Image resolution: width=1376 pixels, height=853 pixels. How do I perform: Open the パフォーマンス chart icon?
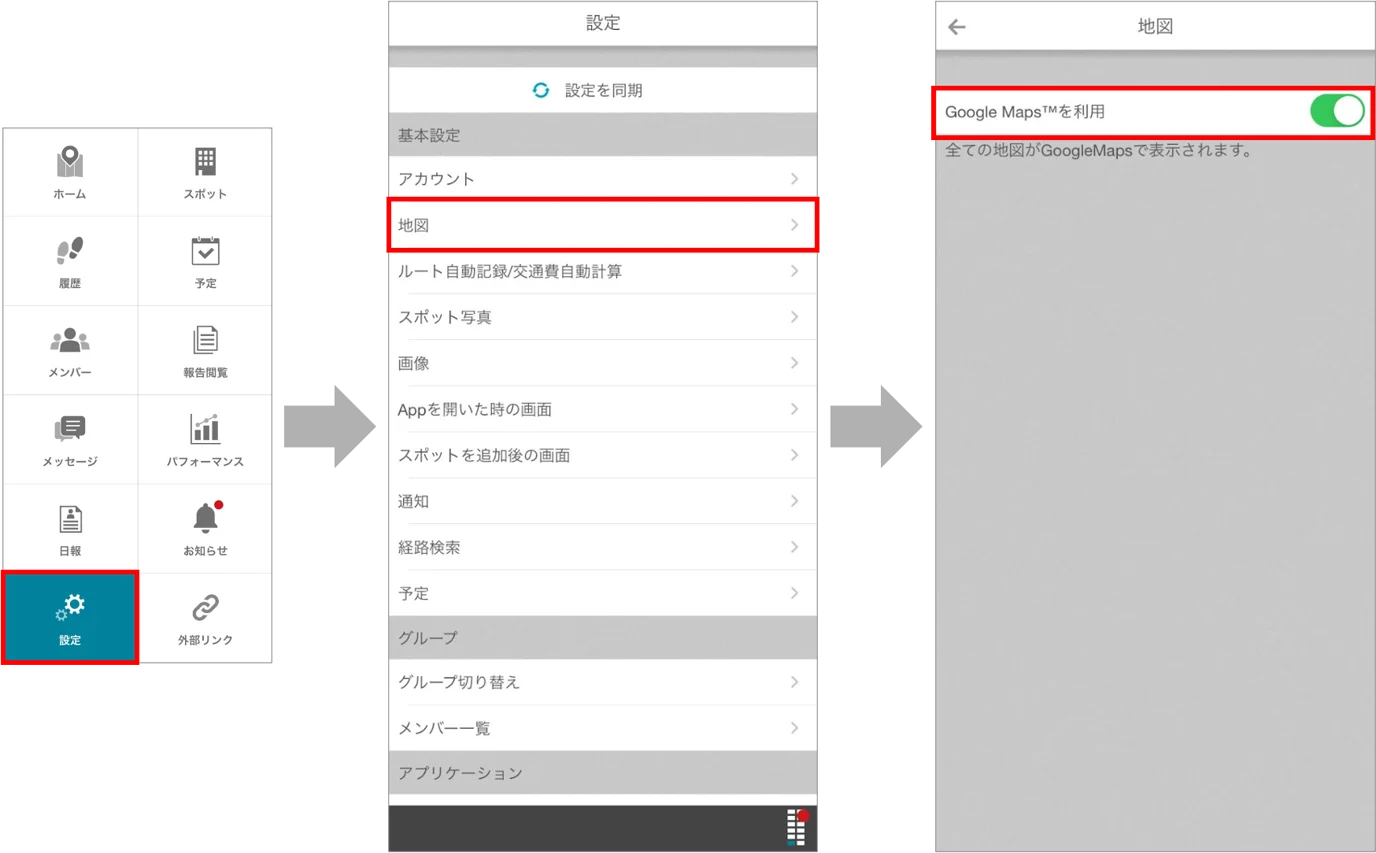pyautogui.click(x=205, y=428)
